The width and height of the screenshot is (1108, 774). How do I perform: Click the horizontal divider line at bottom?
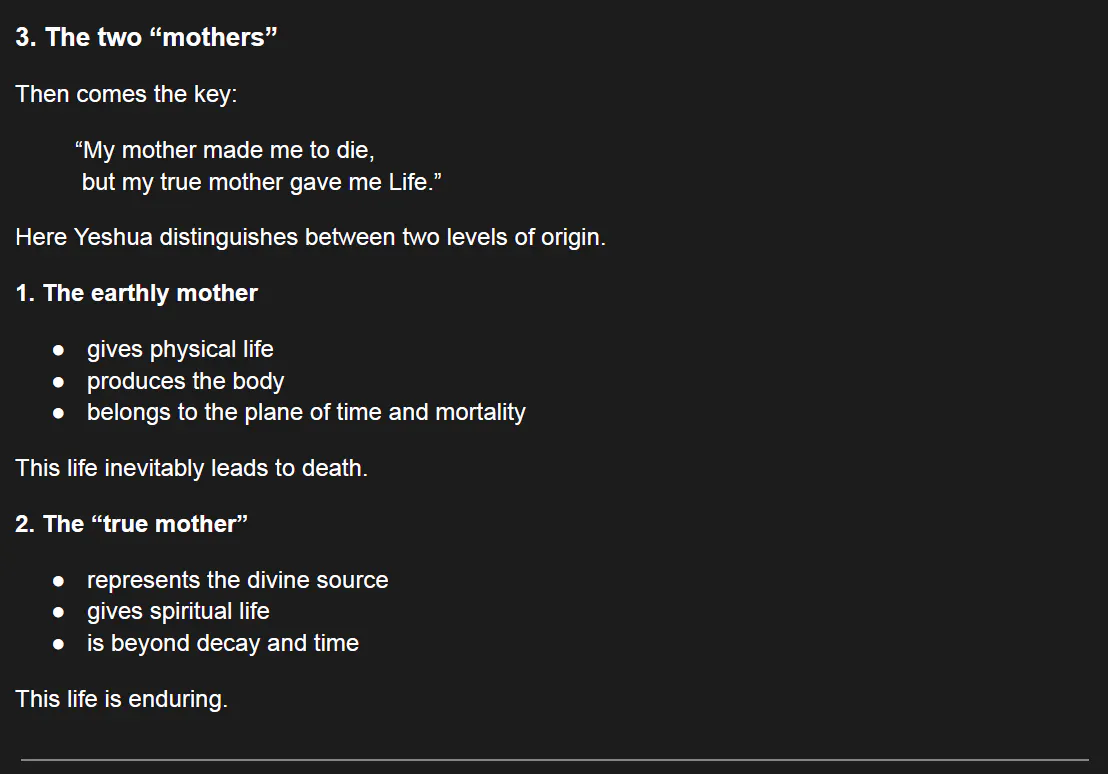[x=555, y=760]
